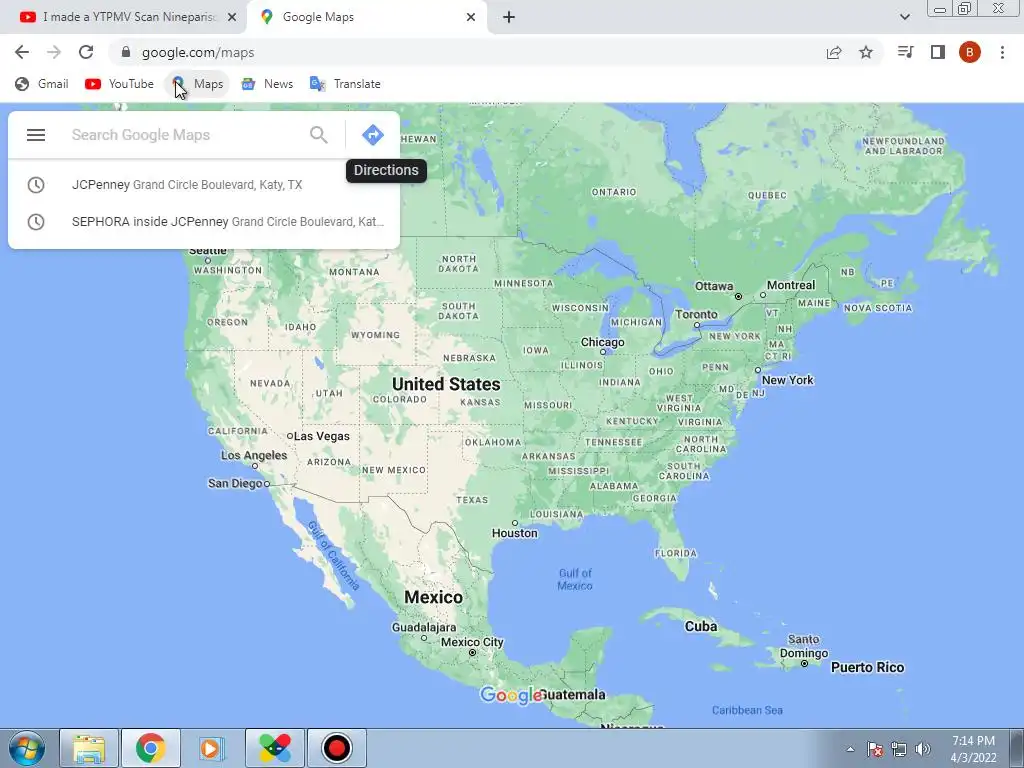The image size is (1024, 768).
Task: Open the Translate bookmark
Action: pos(345,84)
